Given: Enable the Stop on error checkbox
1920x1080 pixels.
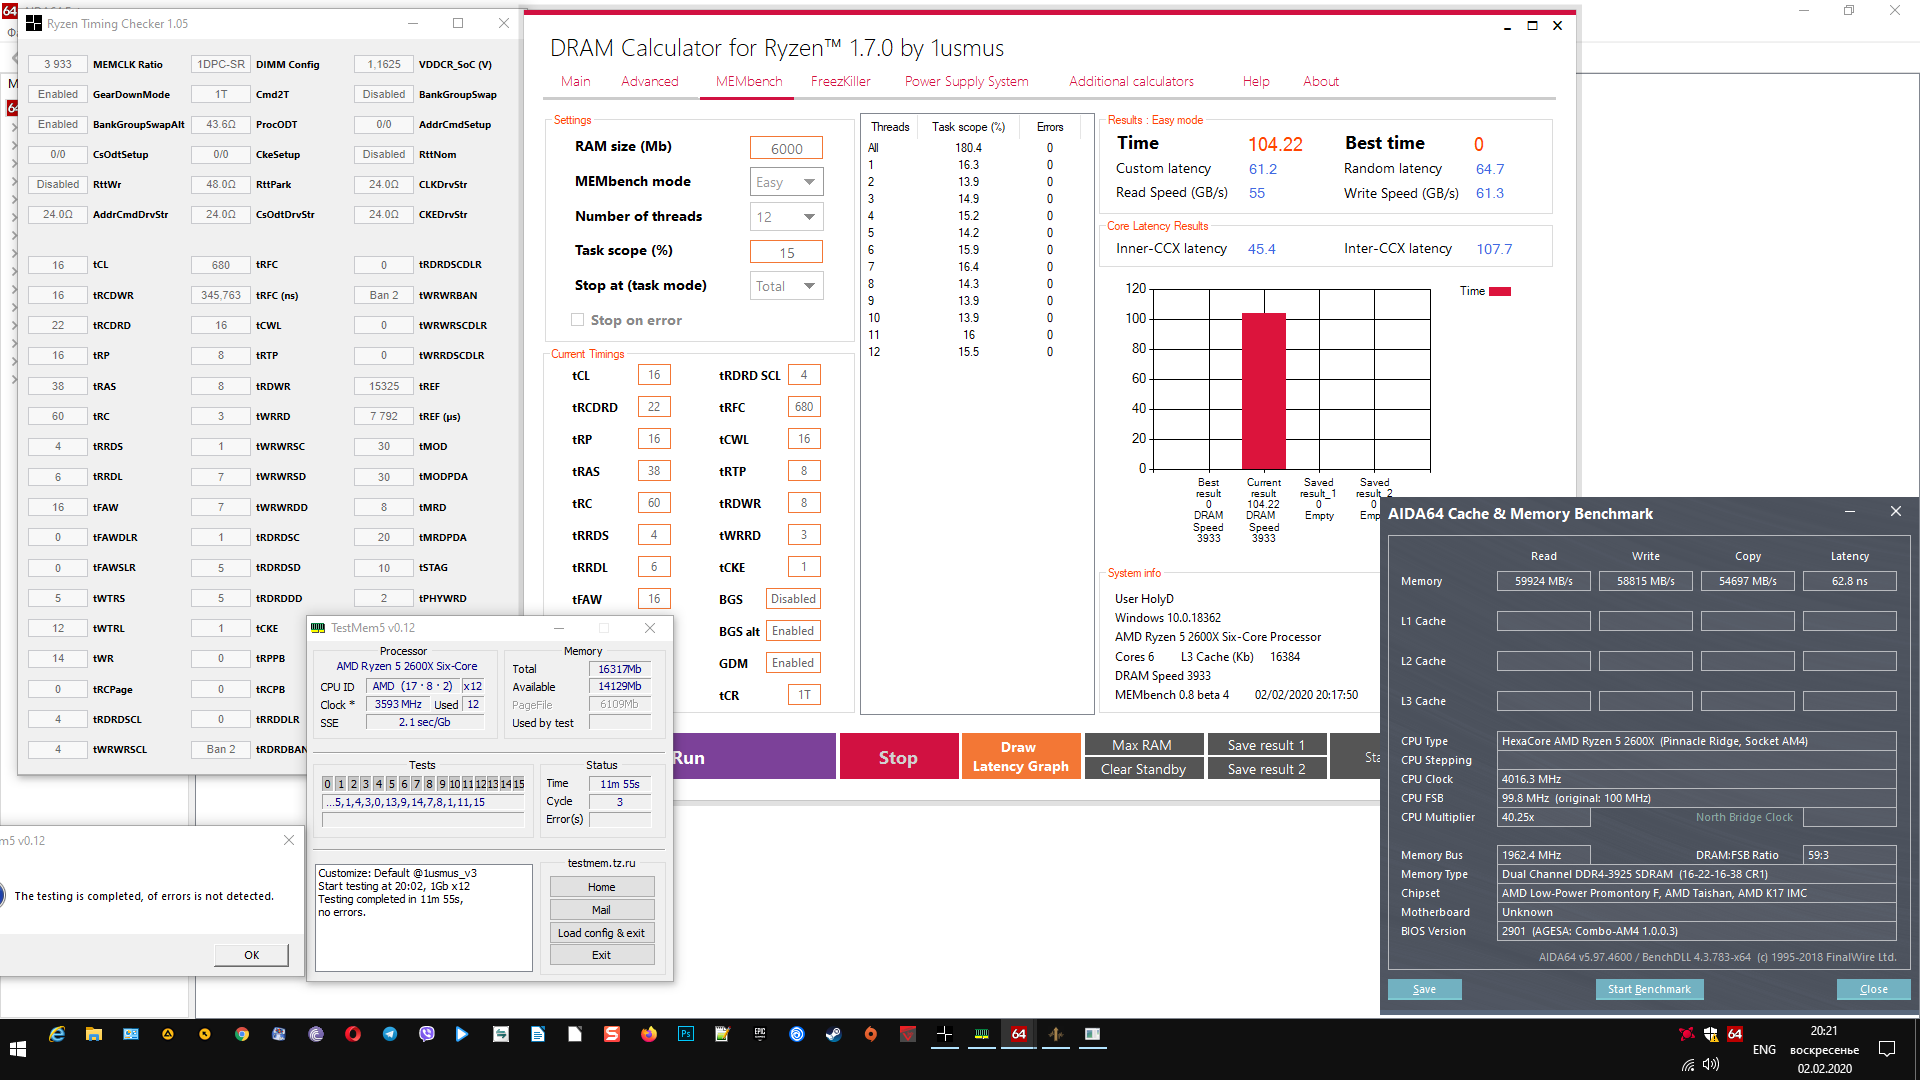Looking at the screenshot, I should pyautogui.click(x=577, y=320).
